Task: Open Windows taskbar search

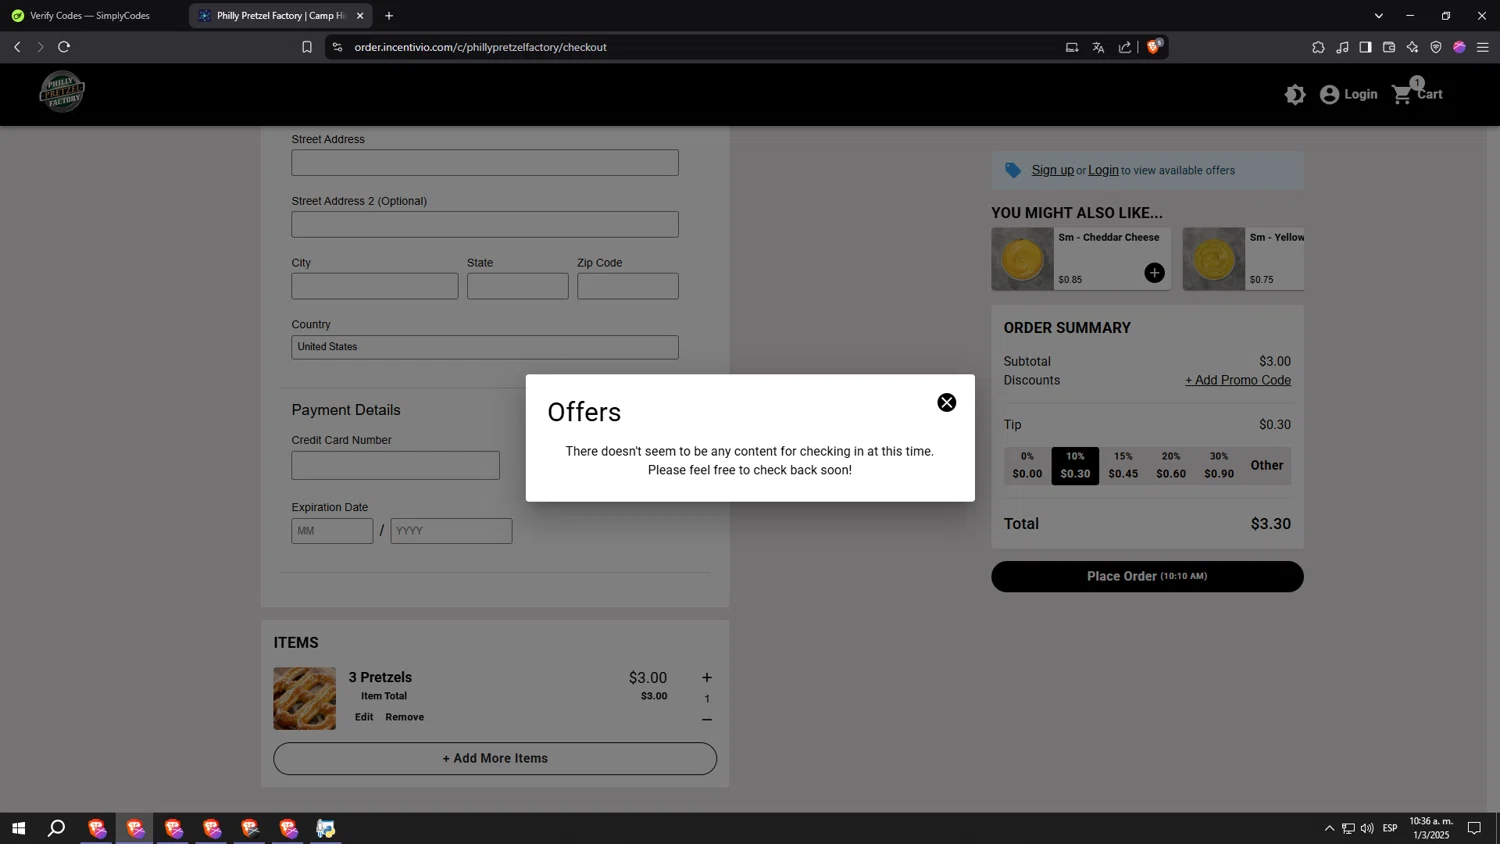Action: coord(57,828)
